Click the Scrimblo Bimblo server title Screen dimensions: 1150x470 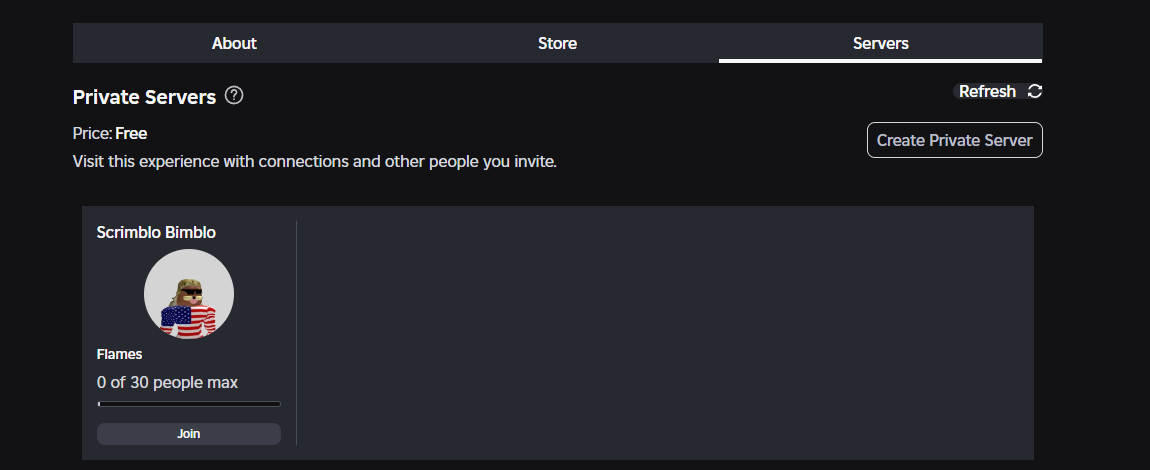(156, 232)
